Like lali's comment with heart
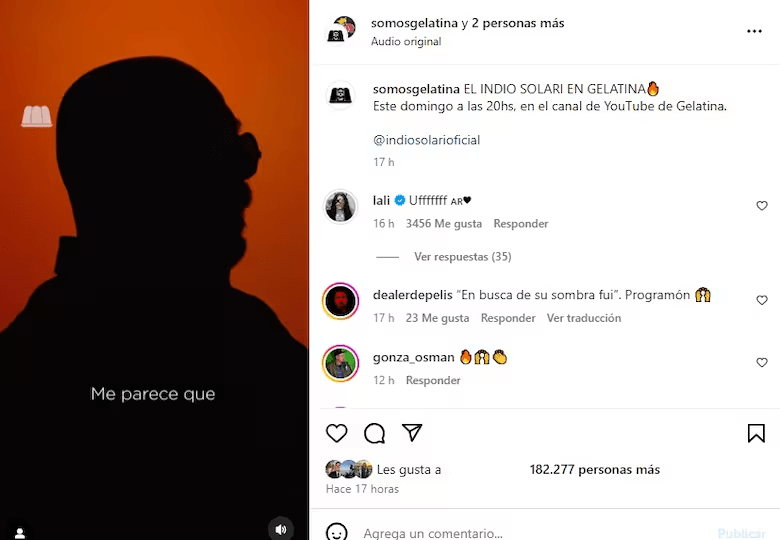The image size is (780, 540). pyautogui.click(x=762, y=205)
